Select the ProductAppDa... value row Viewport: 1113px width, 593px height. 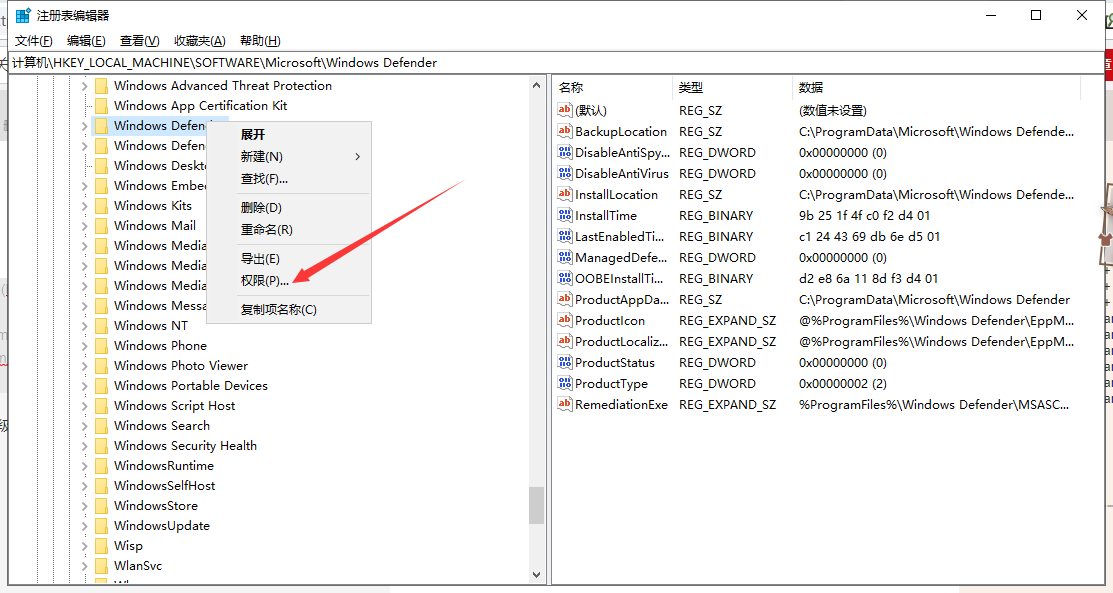[x=816, y=300]
